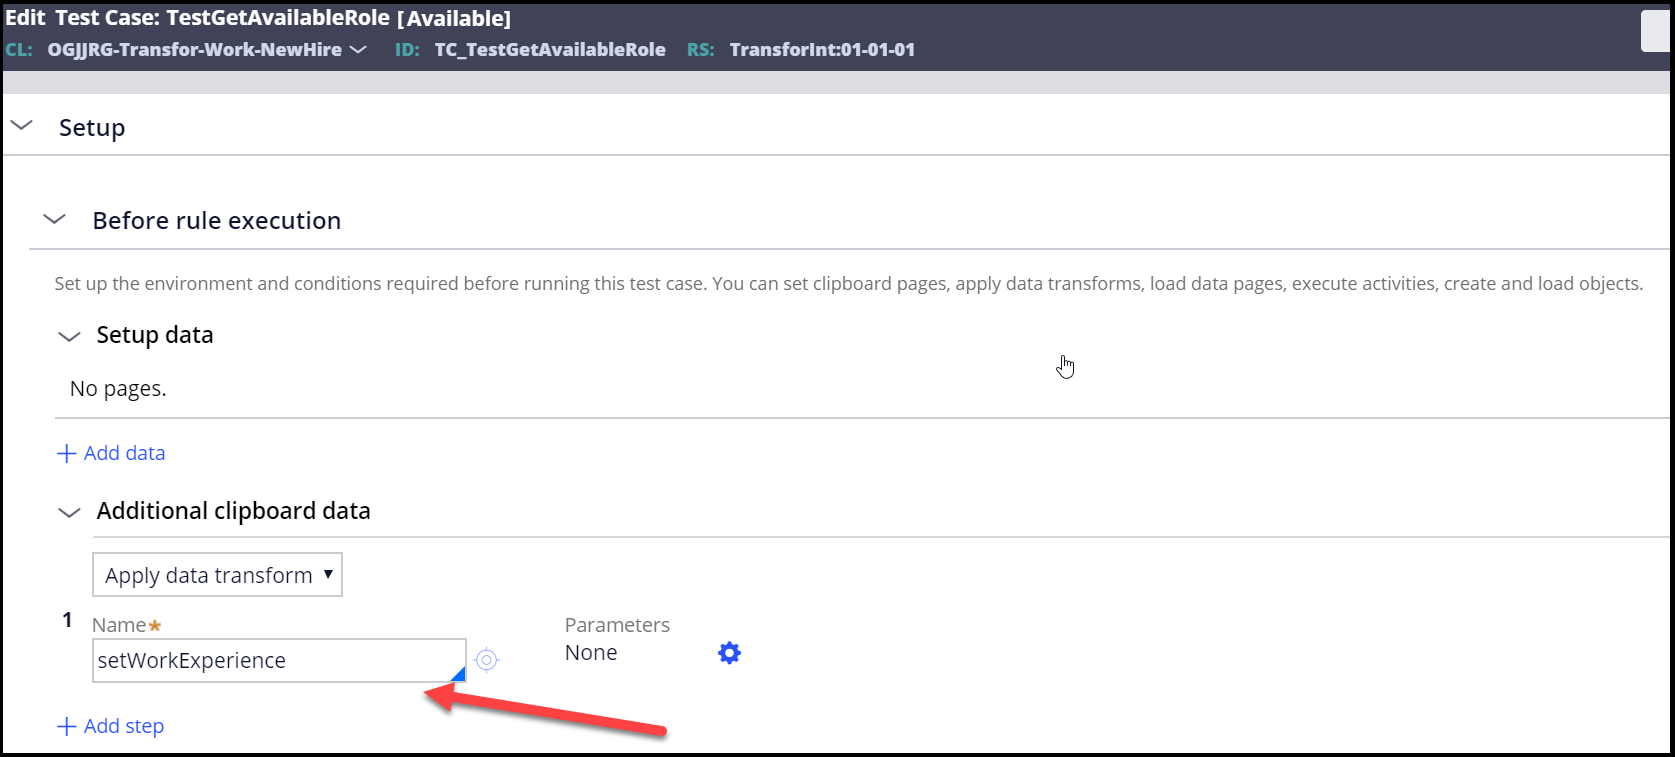Collapse Additional clipboard data section

tap(69, 512)
